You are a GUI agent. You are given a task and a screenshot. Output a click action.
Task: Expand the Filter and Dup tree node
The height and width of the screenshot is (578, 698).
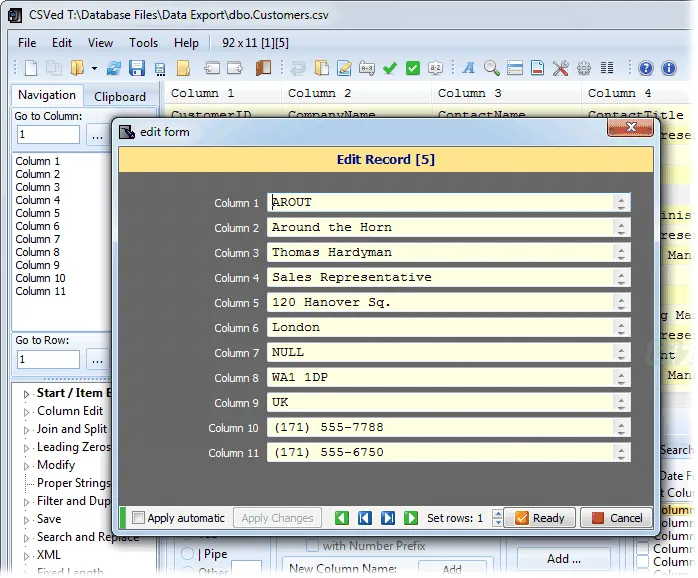point(26,502)
